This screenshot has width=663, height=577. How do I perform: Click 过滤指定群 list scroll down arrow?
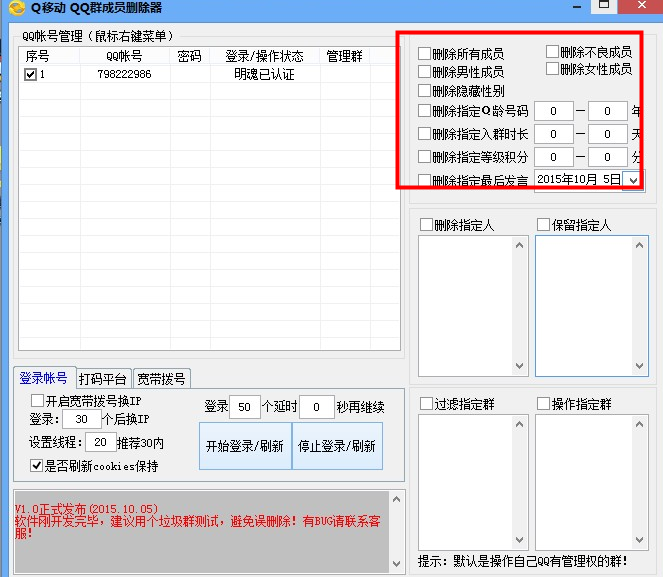tap(520, 540)
